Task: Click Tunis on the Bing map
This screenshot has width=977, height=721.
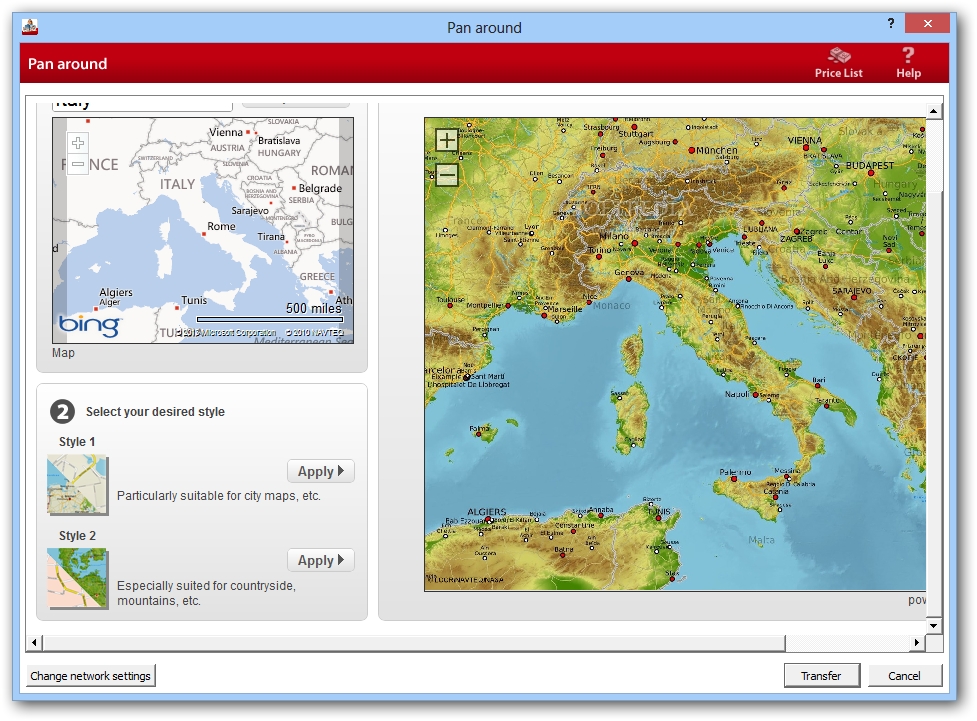Action: [x=194, y=300]
